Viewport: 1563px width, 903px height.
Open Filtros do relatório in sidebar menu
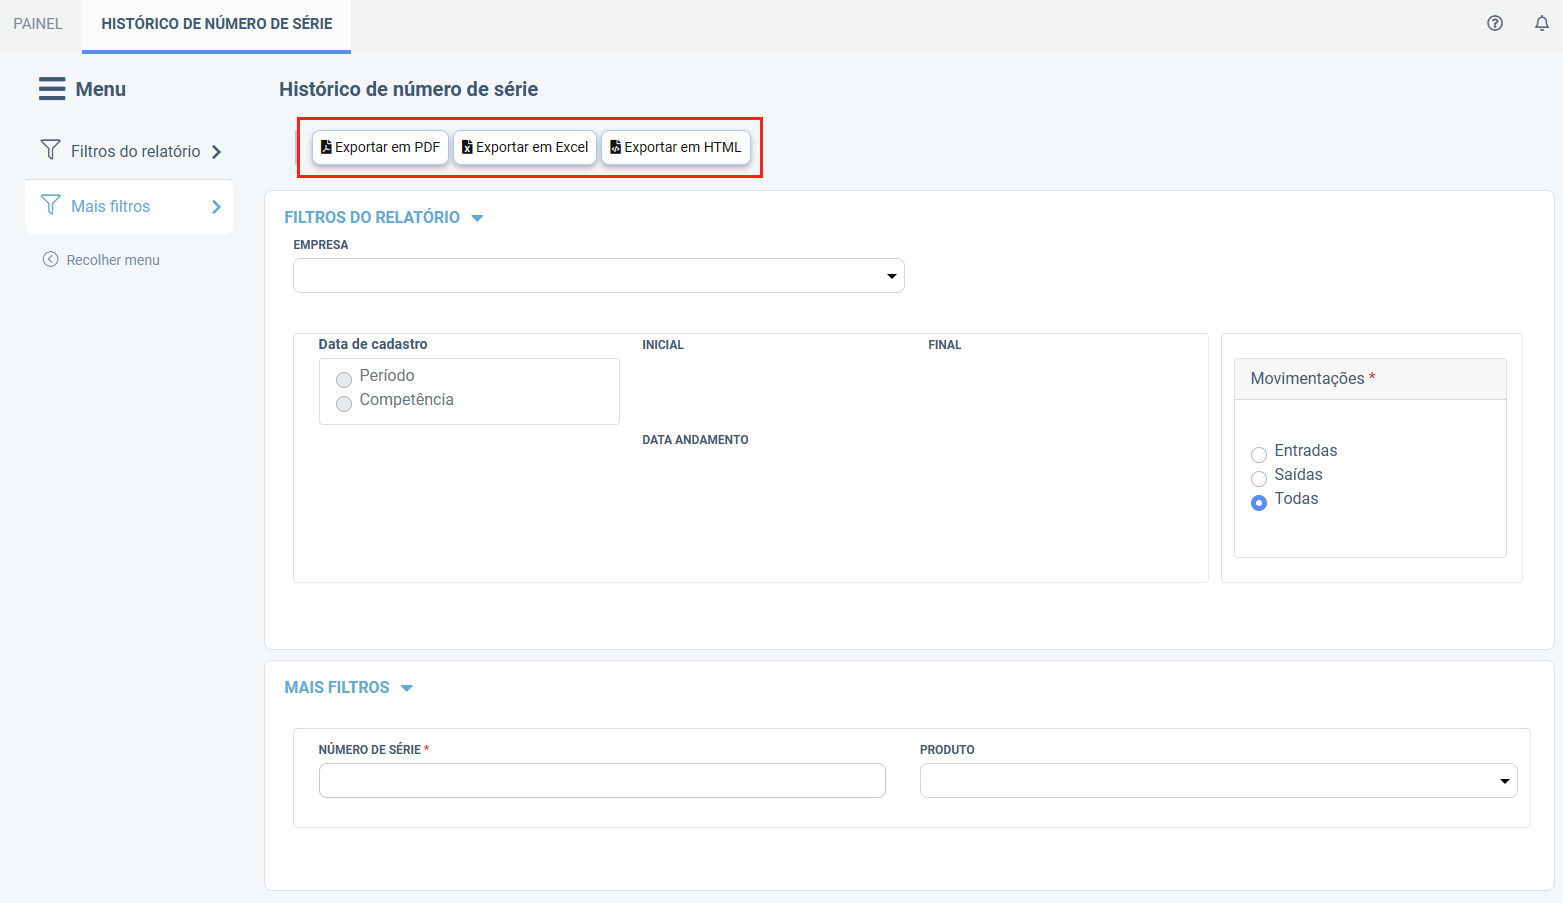[x=130, y=151]
